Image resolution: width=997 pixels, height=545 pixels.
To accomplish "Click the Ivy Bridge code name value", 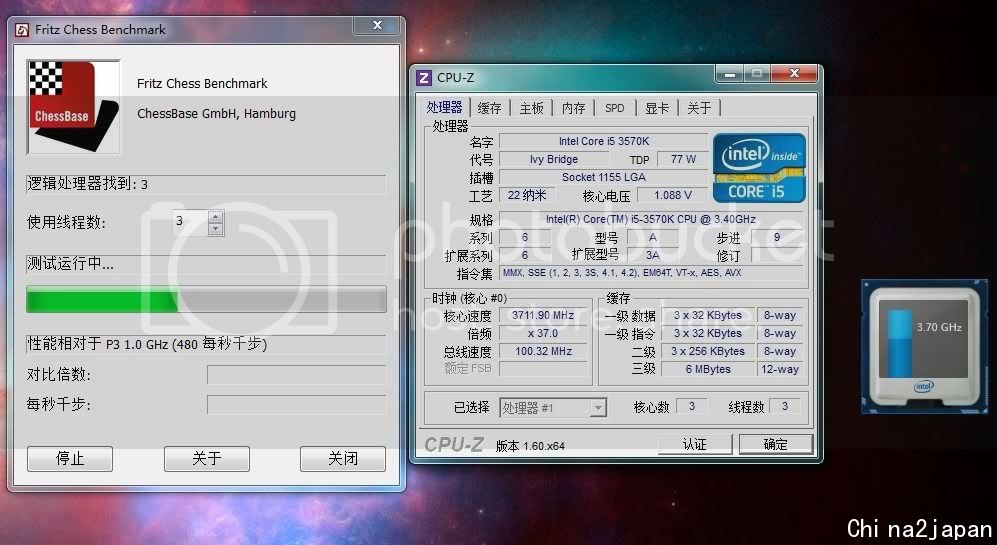I will 554,159.
